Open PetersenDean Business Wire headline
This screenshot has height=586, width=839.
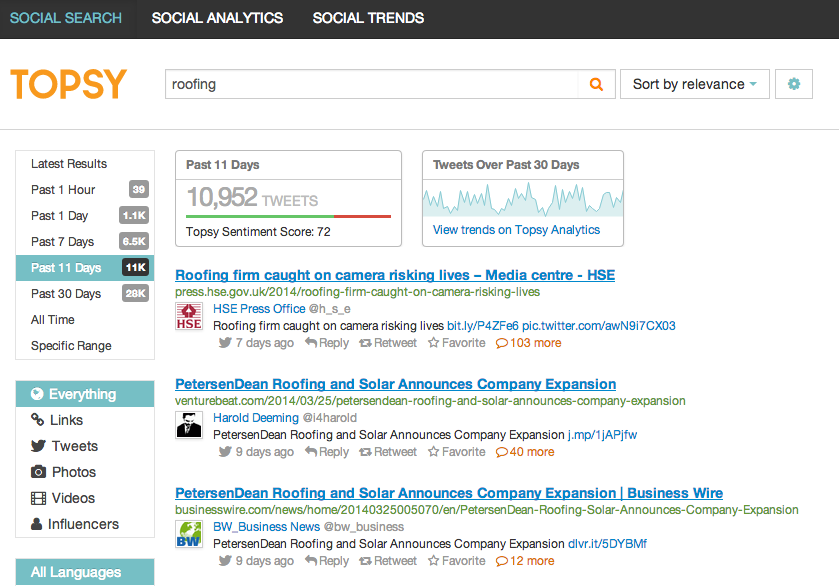coord(449,493)
